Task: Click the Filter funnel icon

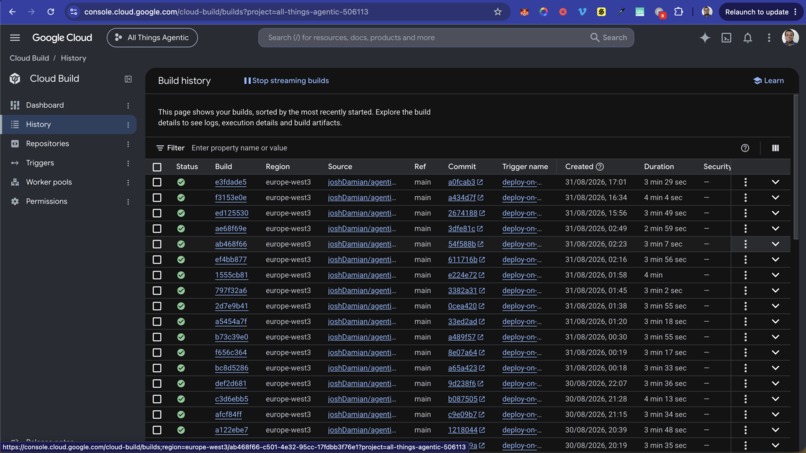Action: click(x=160, y=148)
